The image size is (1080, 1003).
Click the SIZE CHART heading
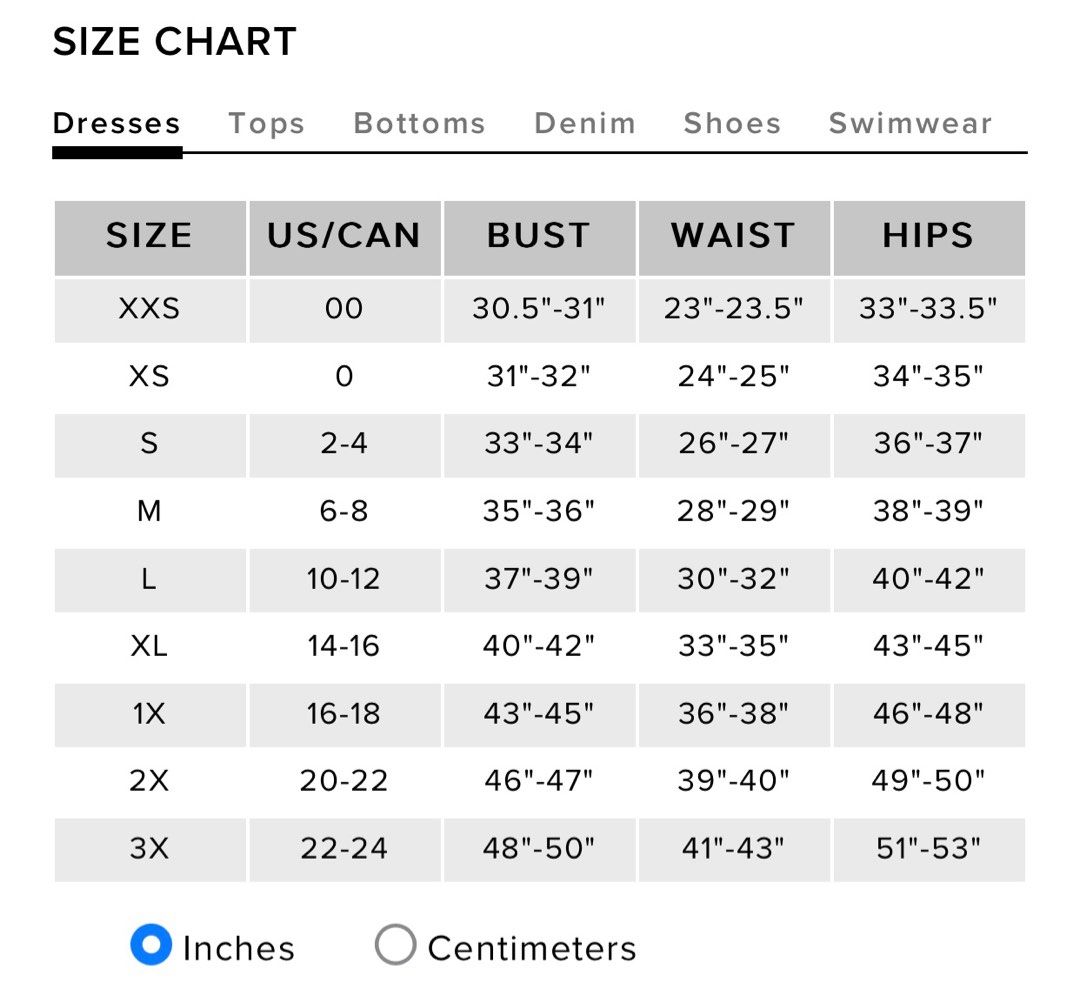175,41
